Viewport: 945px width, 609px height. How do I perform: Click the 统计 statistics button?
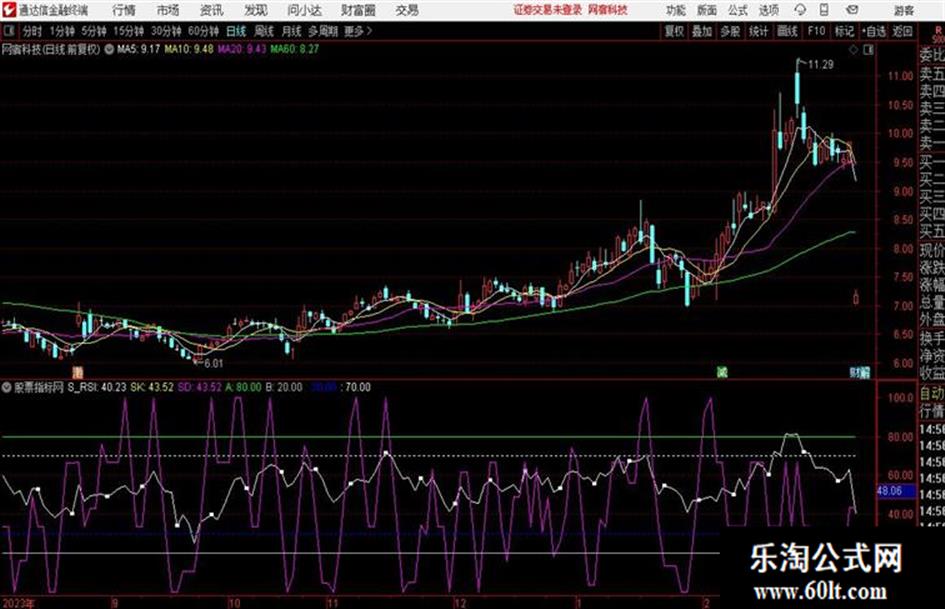(x=758, y=31)
